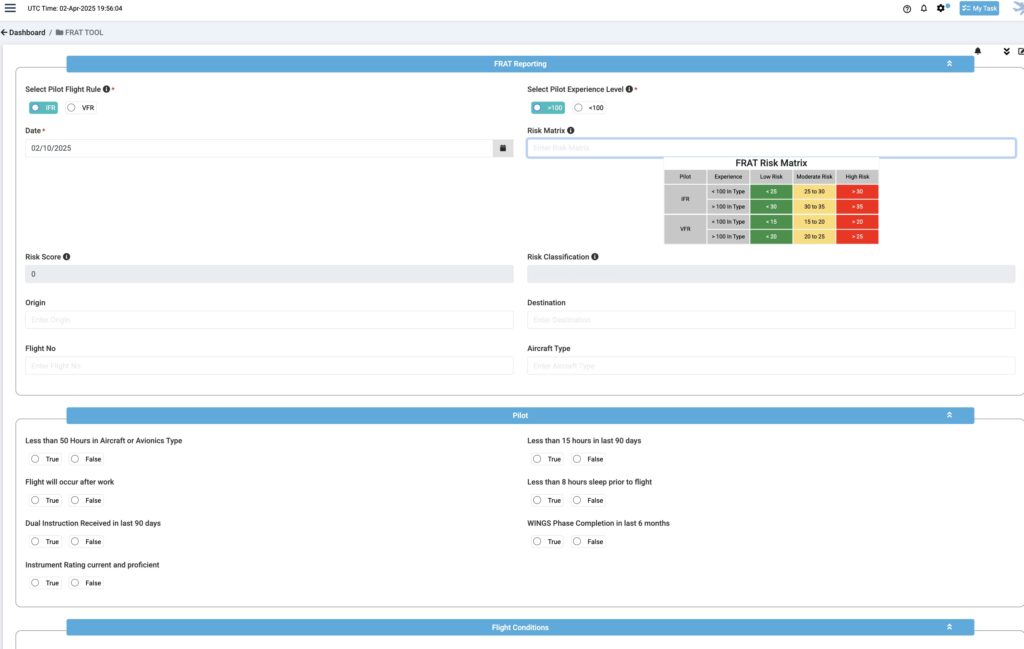The width and height of the screenshot is (1024, 649).
Task: Click the help question mark icon
Action: coord(907,8)
